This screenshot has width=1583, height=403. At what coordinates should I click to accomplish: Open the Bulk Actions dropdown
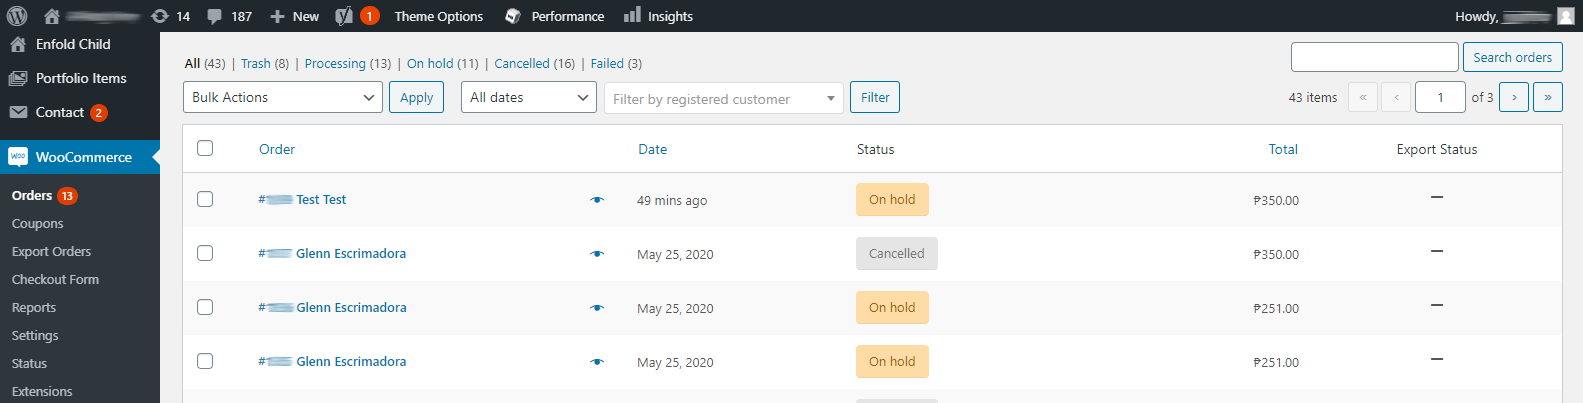(x=282, y=97)
